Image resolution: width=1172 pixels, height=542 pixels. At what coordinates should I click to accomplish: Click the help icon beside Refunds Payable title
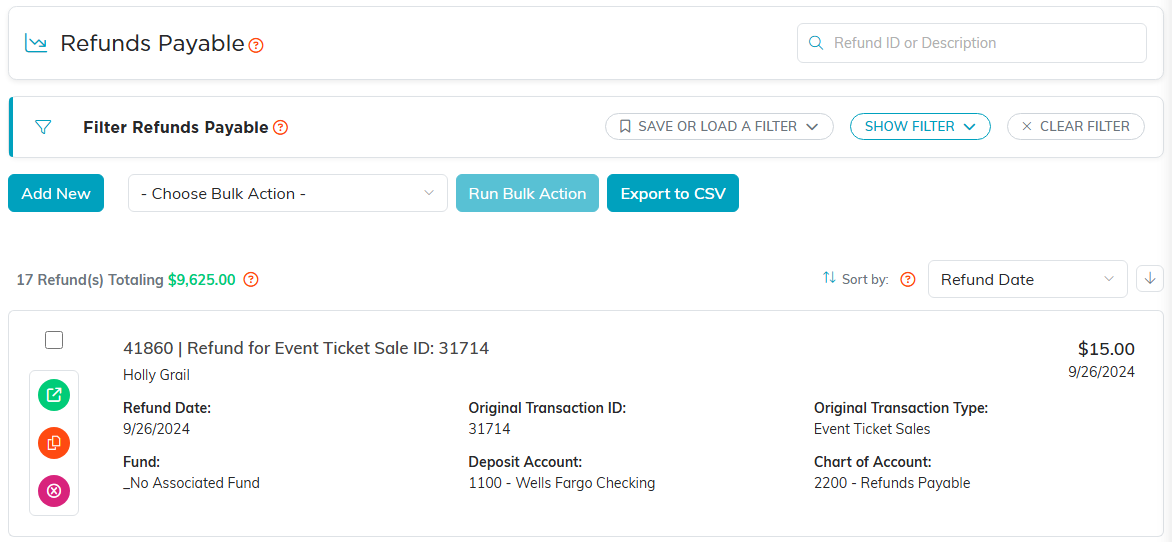coord(256,45)
